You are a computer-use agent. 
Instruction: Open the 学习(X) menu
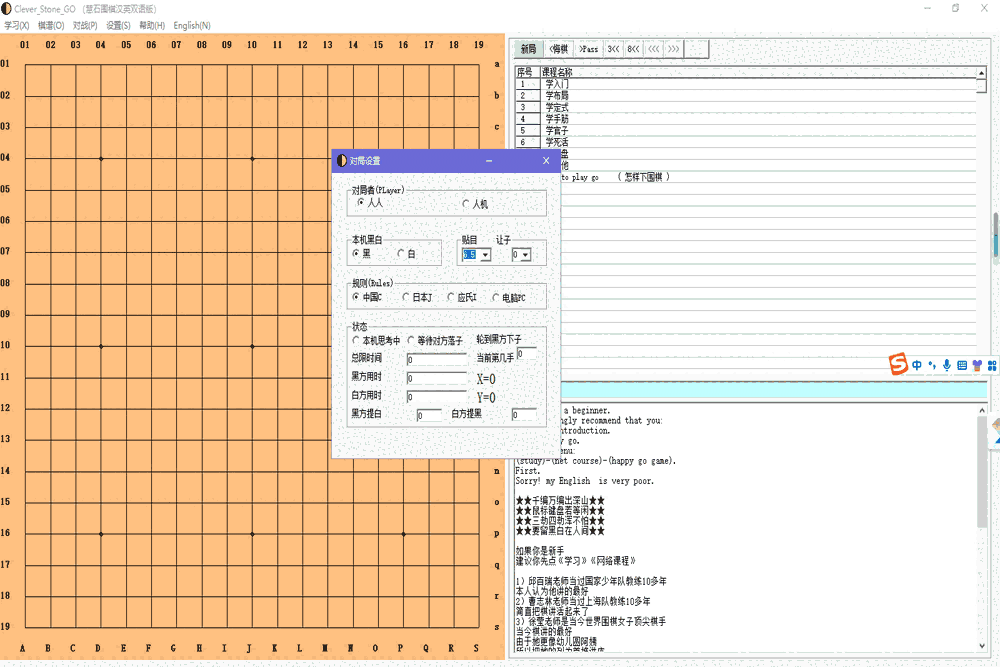click(17, 25)
